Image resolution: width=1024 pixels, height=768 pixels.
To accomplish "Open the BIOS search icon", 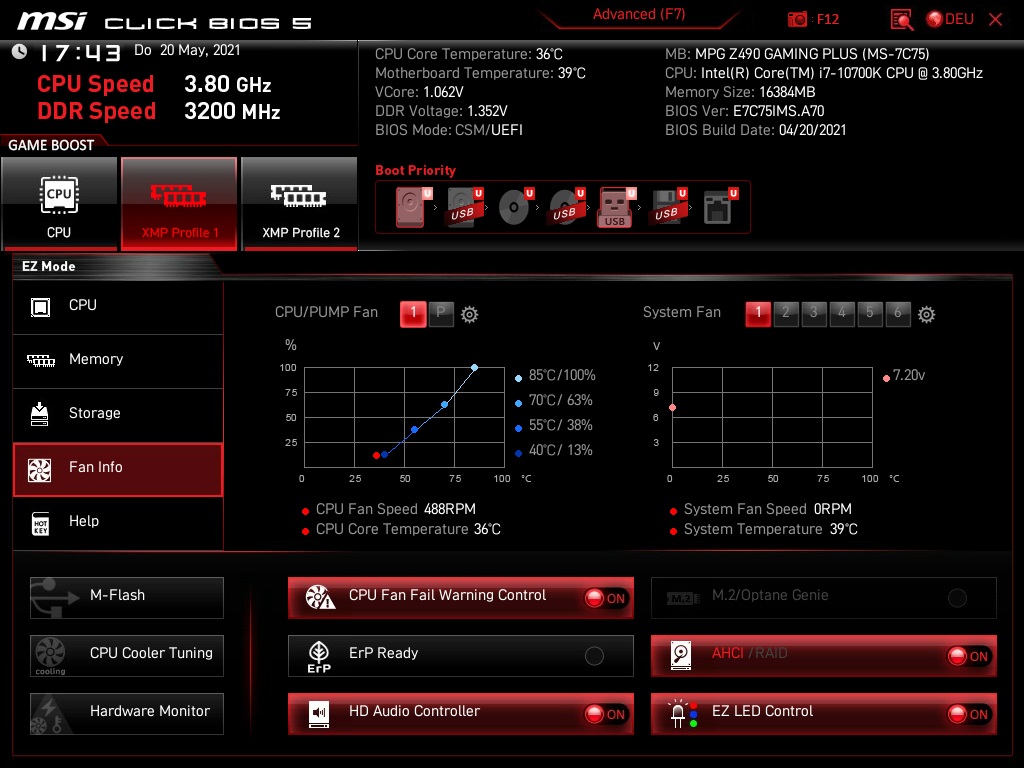I will click(902, 20).
